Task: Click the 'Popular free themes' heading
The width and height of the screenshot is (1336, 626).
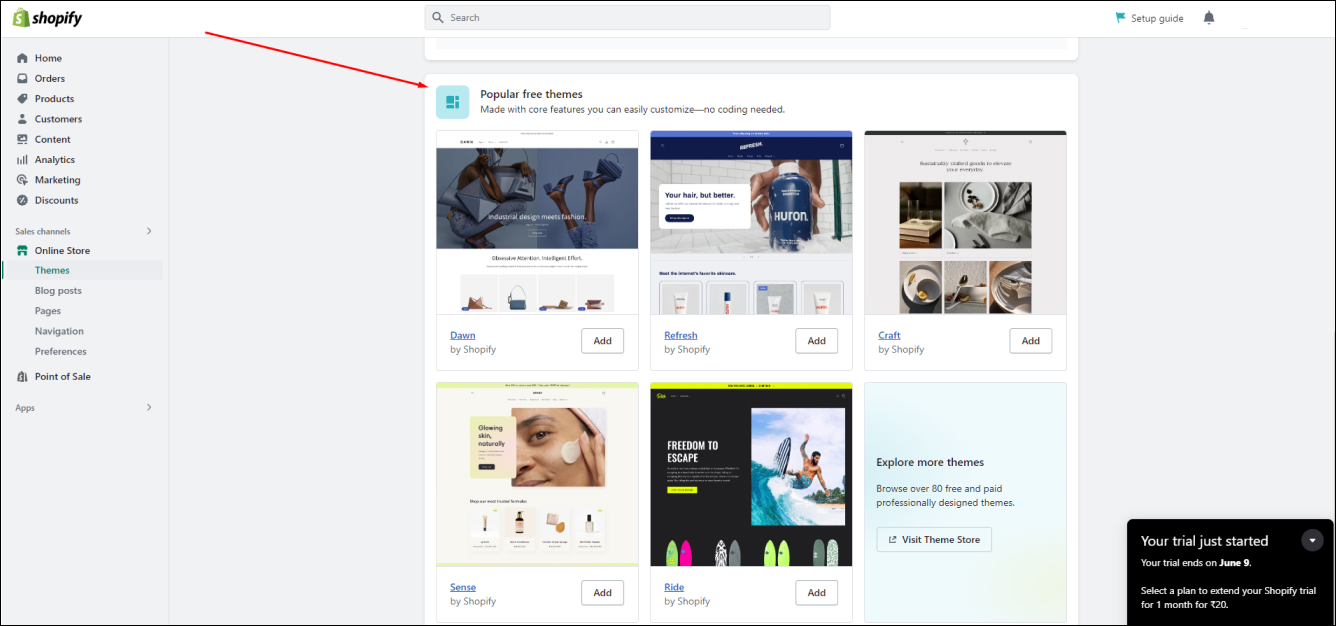Action: pyautogui.click(x=531, y=94)
